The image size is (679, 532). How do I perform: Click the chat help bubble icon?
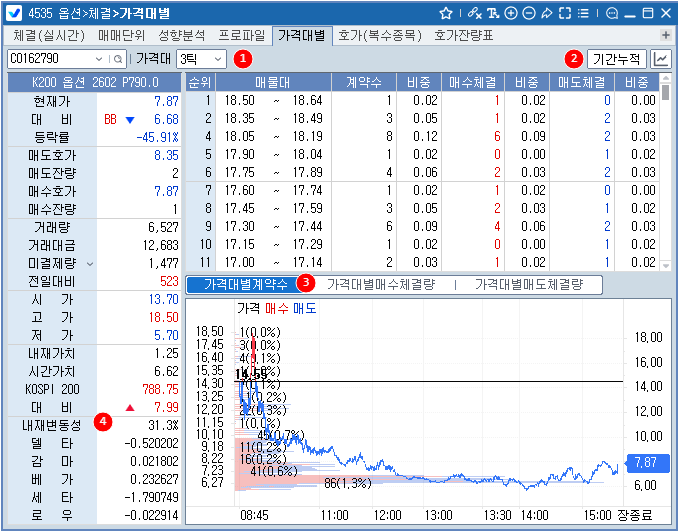(x=612, y=13)
